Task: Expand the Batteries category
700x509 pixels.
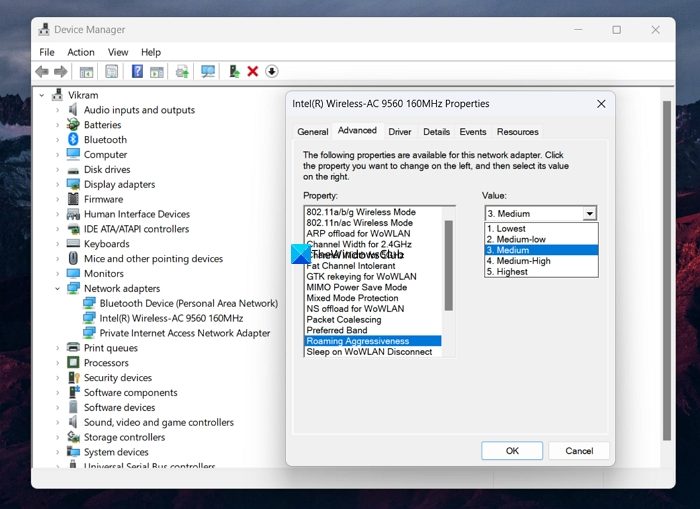Action: pyautogui.click(x=57, y=125)
